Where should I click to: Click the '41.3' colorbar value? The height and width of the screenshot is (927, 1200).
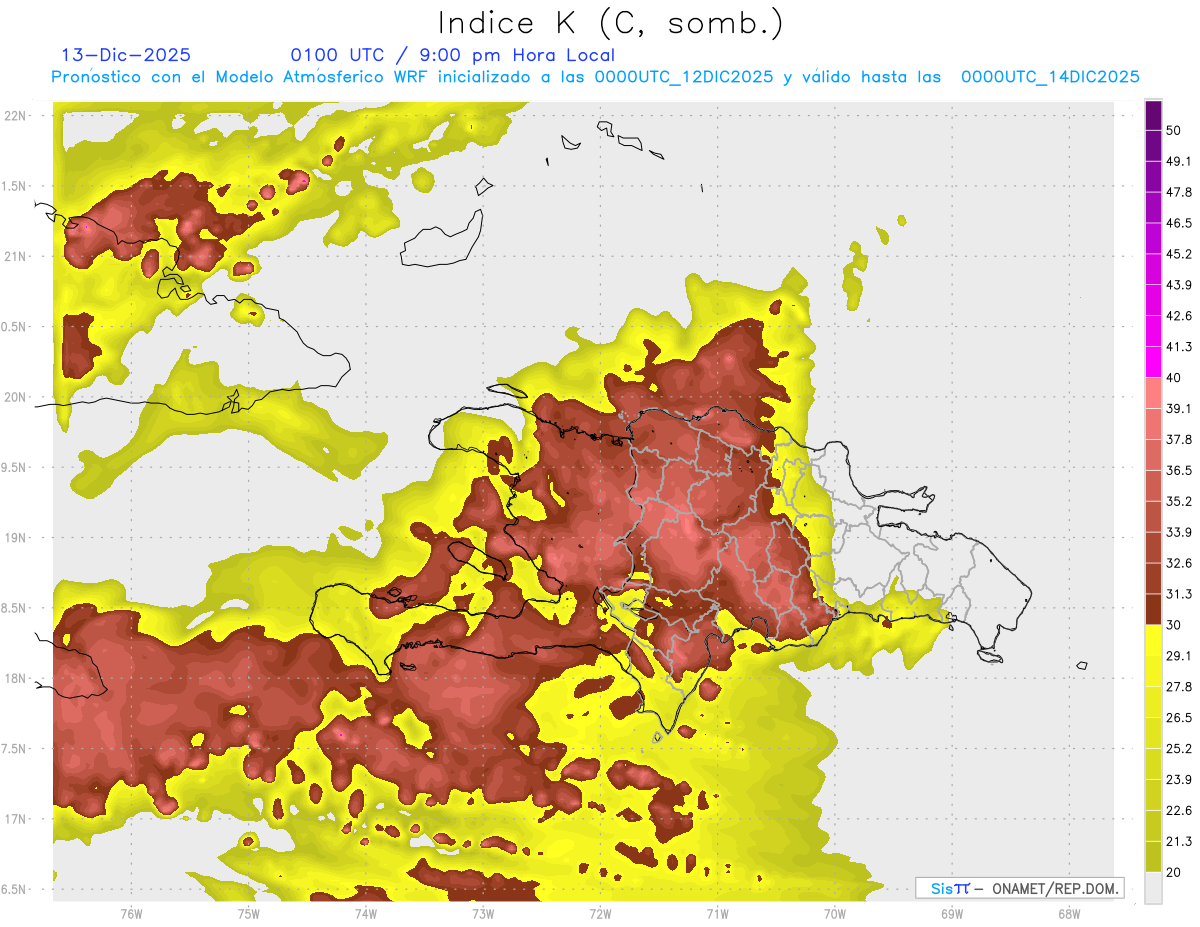pos(1179,347)
